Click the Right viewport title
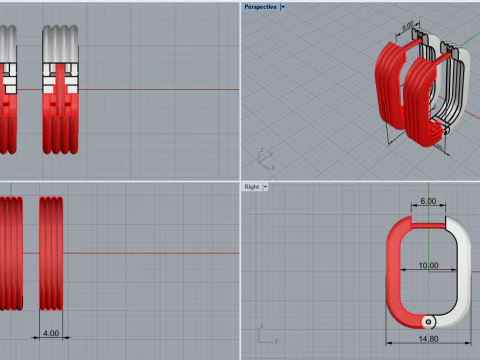480x360 pixels. click(x=252, y=187)
